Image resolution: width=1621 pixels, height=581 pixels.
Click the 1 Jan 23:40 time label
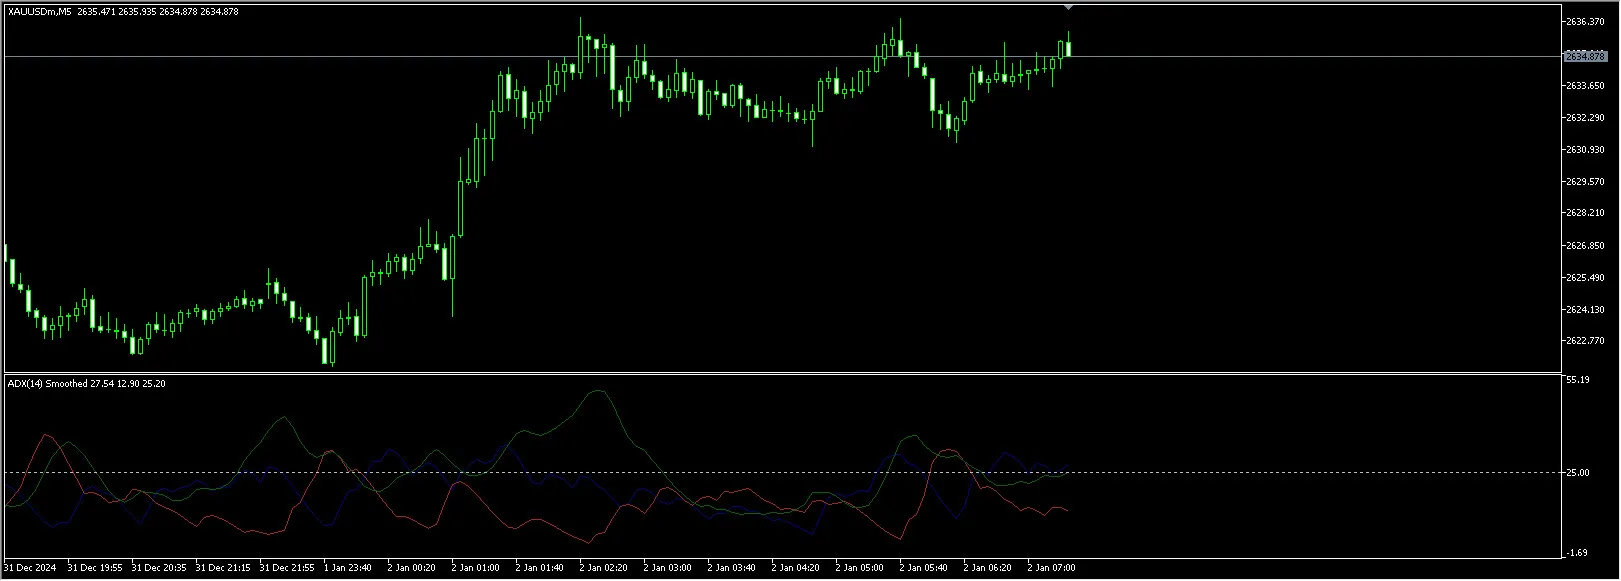347,568
